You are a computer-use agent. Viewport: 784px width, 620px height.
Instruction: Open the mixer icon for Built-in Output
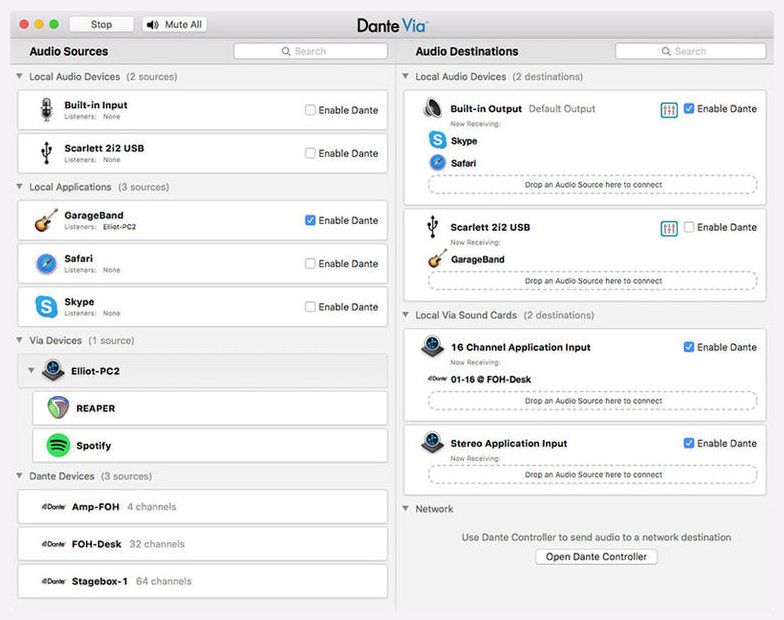pyautogui.click(x=668, y=110)
